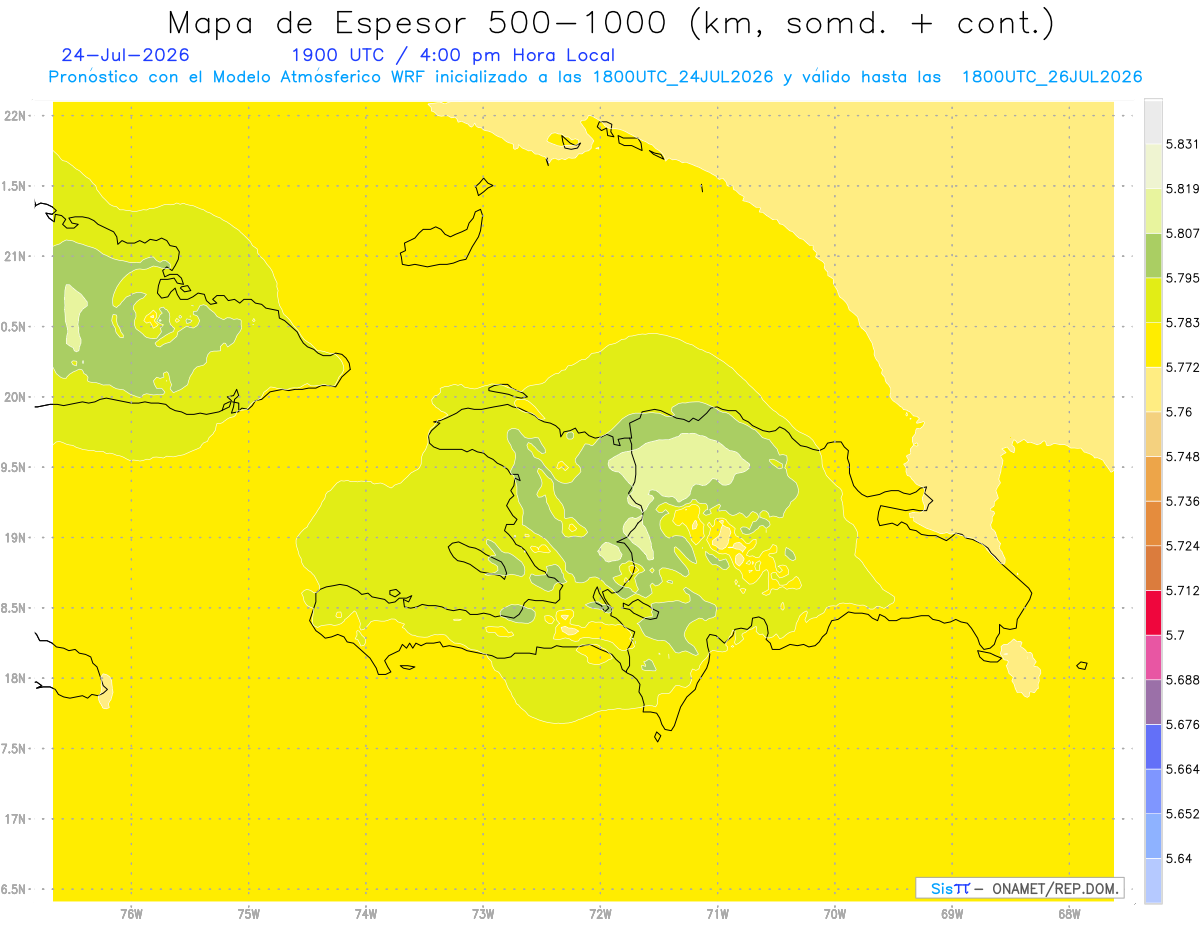Click the legend value '5.831'

coord(1183,144)
